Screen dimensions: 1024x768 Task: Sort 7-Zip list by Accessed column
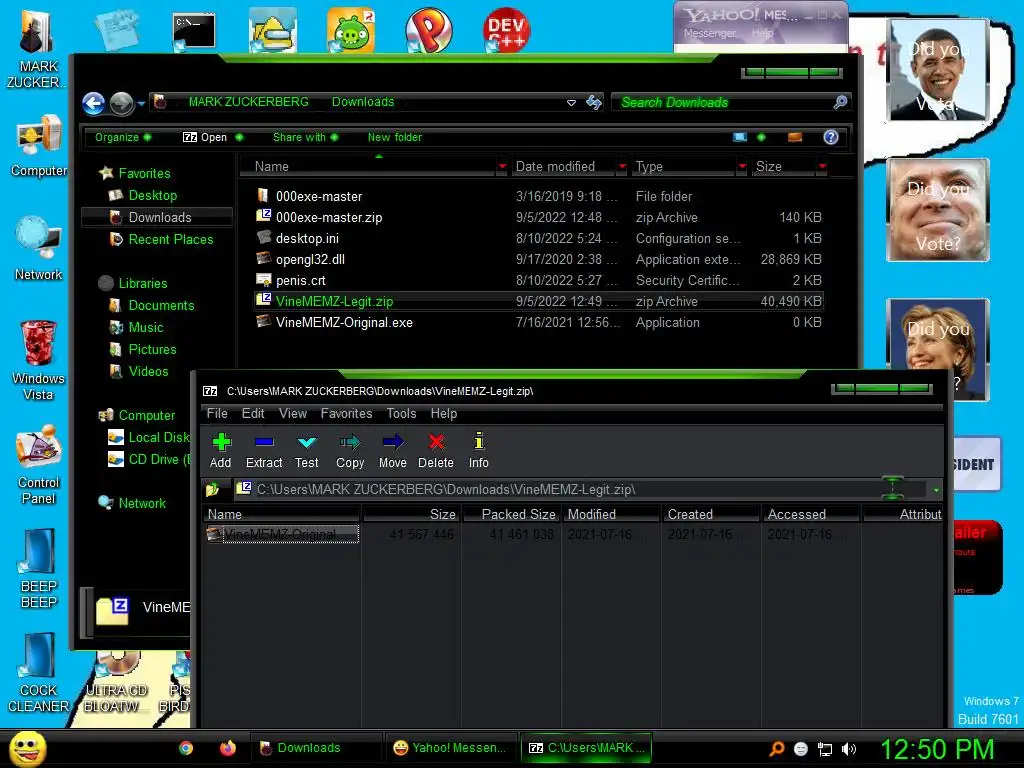click(811, 514)
